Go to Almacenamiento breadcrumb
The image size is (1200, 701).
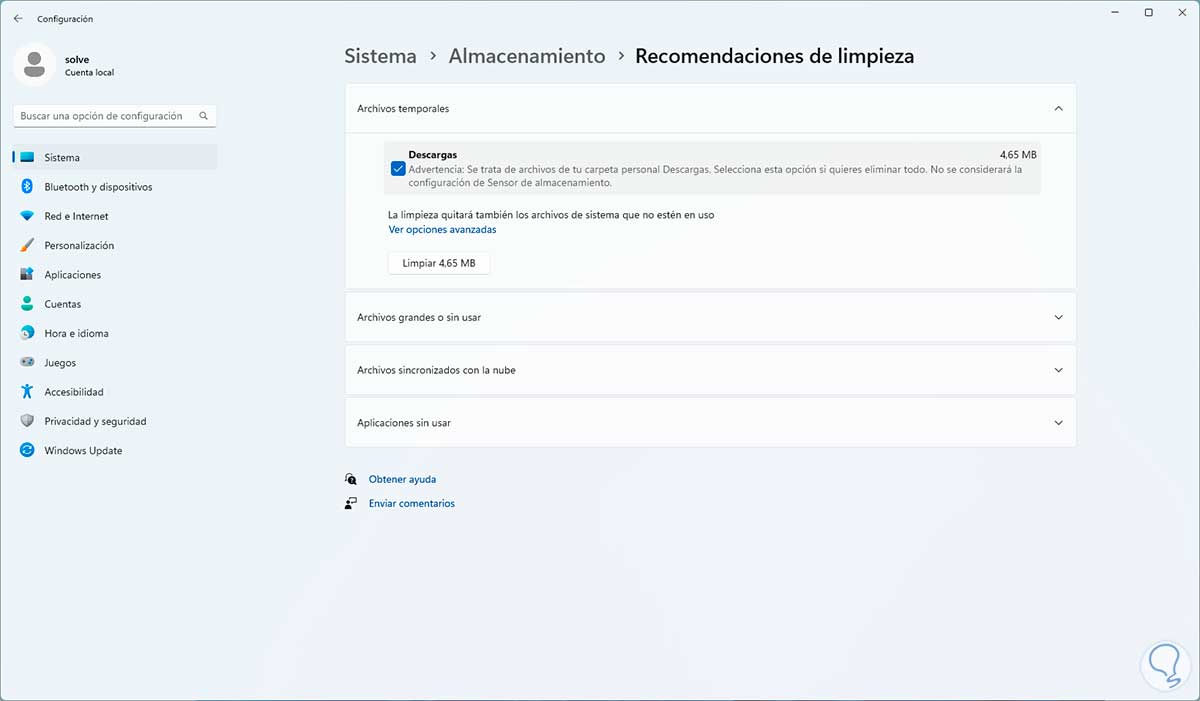click(x=527, y=56)
